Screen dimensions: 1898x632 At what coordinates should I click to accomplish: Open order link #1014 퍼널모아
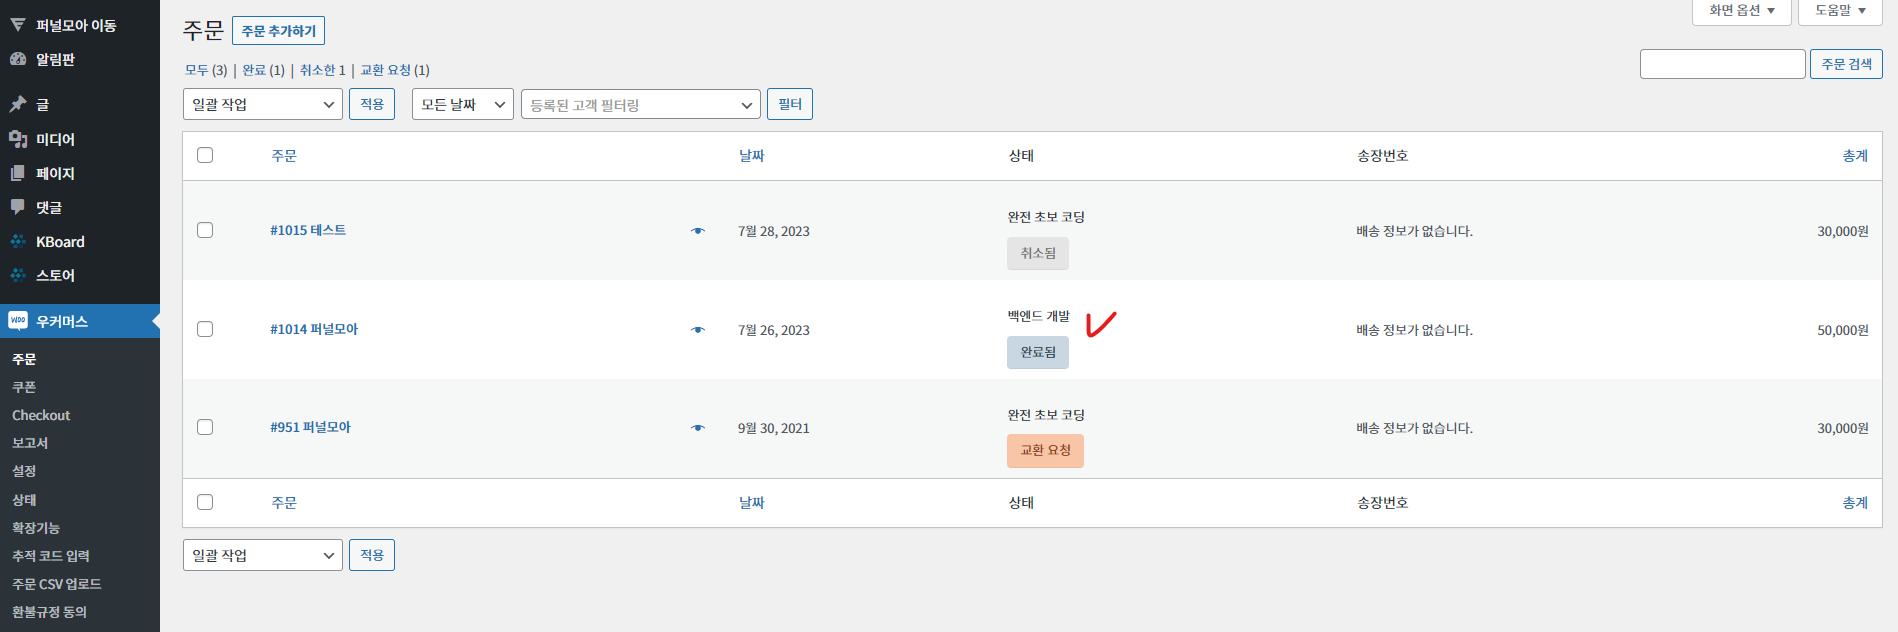(314, 329)
